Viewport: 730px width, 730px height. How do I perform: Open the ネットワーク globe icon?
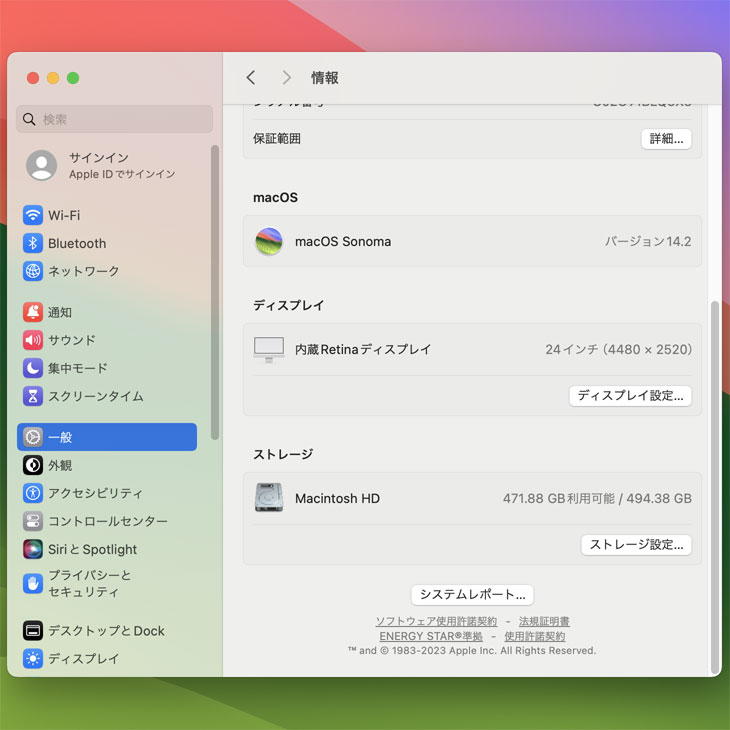[33, 271]
